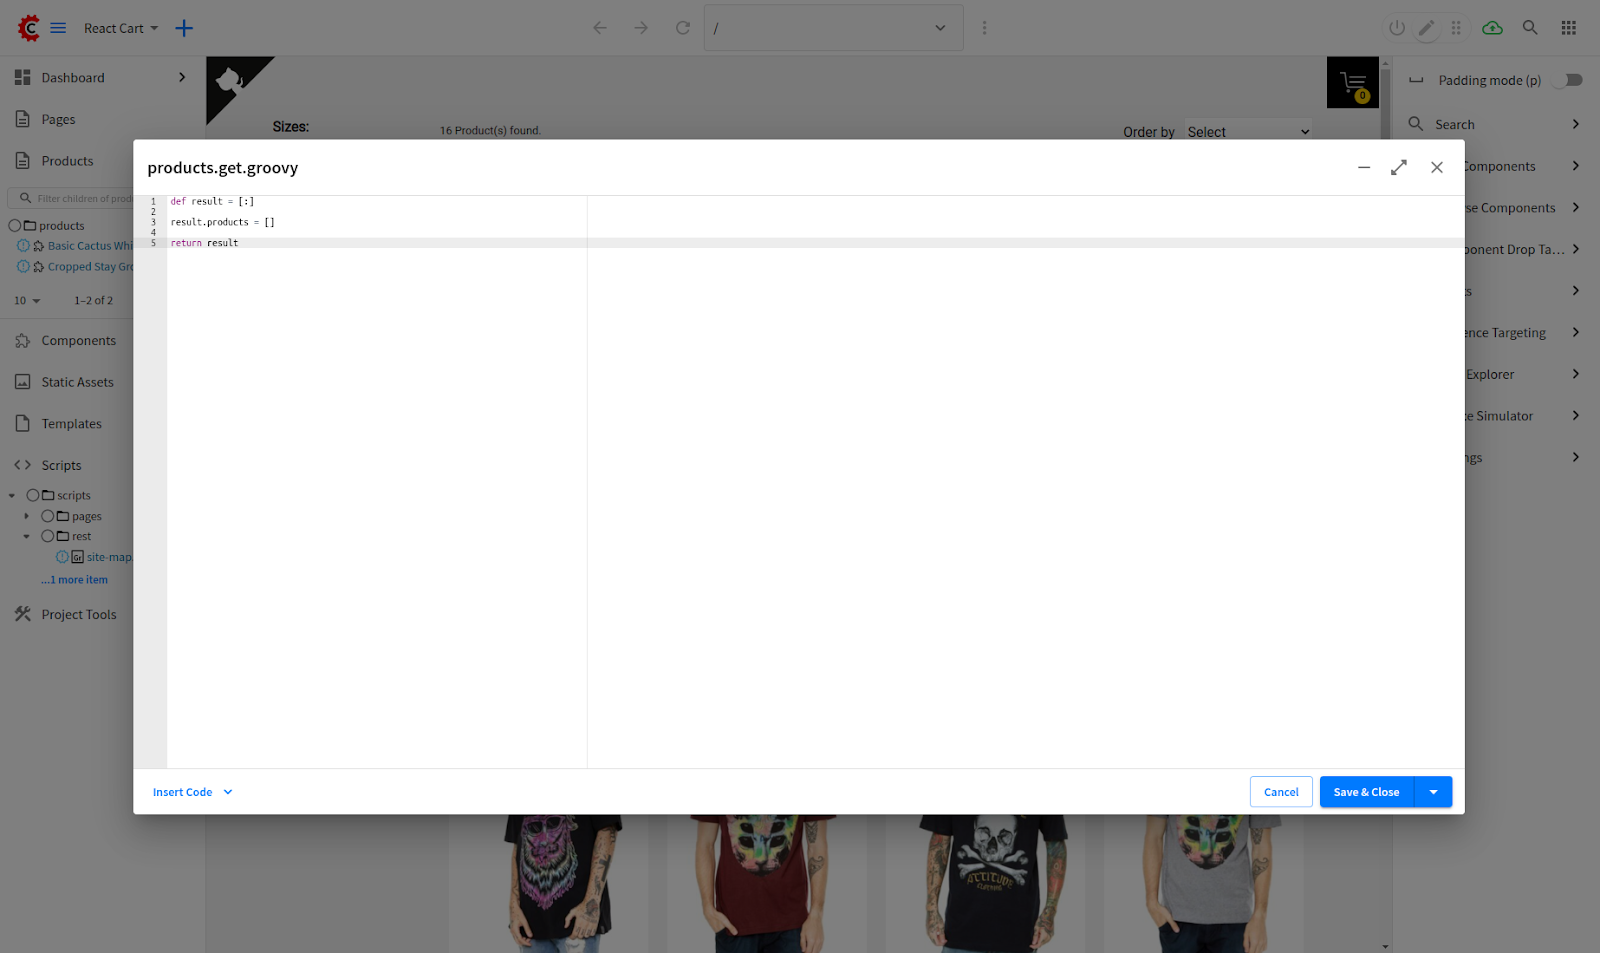Open Templates in sidebar

[71, 424]
